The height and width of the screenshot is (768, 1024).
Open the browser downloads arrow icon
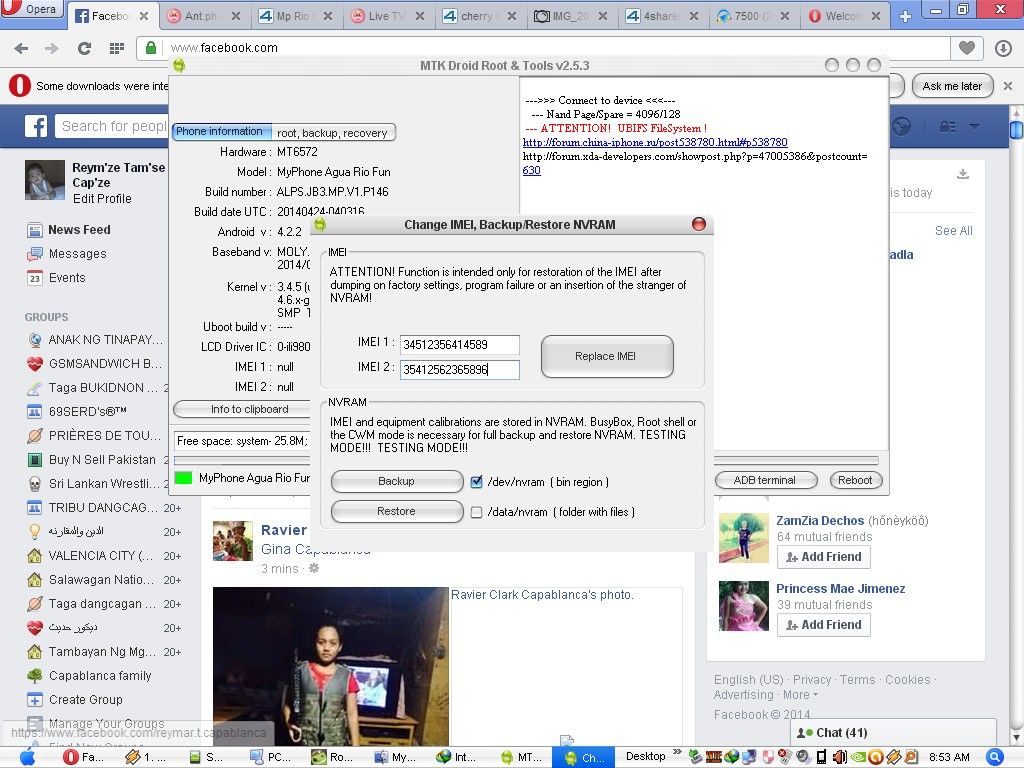pyautogui.click(x=1004, y=48)
